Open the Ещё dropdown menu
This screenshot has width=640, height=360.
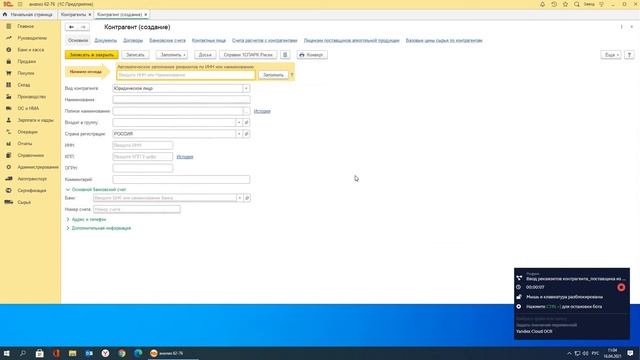[x=611, y=55]
